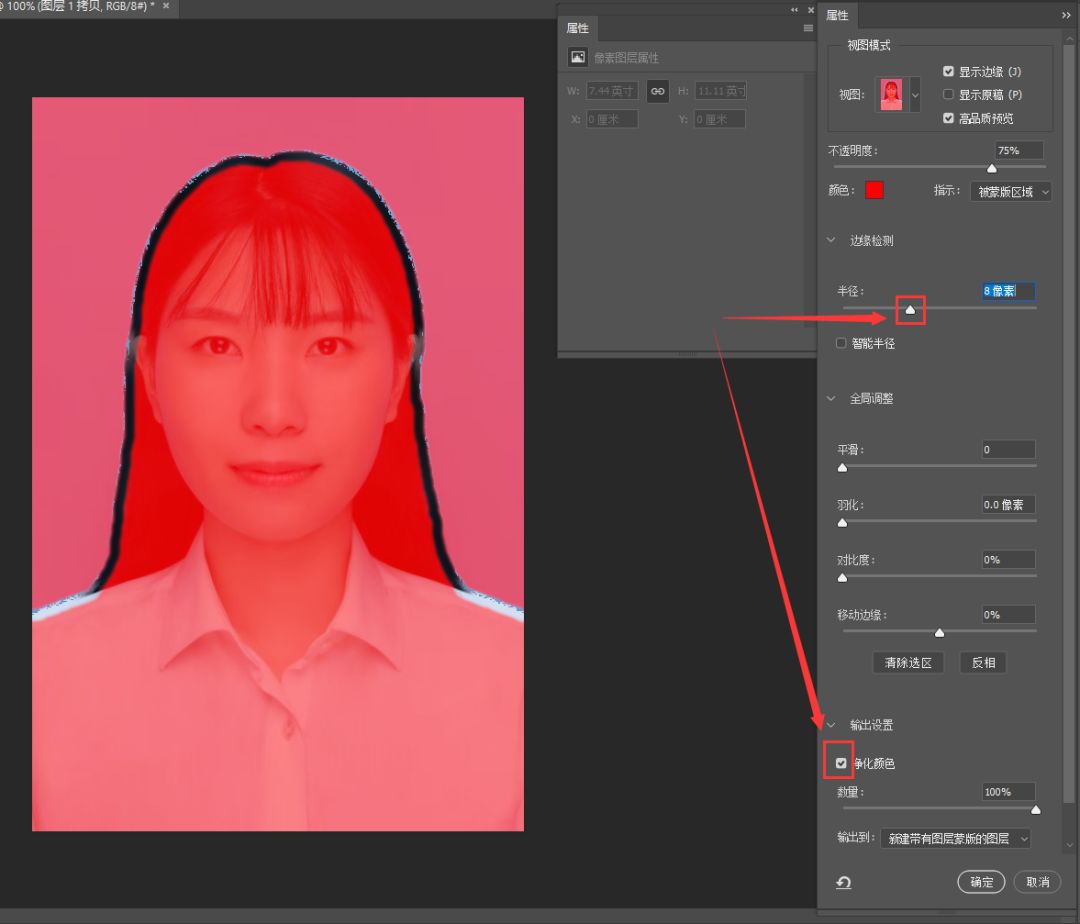
Task: Click the 清除选区 button
Action: pos(907,663)
